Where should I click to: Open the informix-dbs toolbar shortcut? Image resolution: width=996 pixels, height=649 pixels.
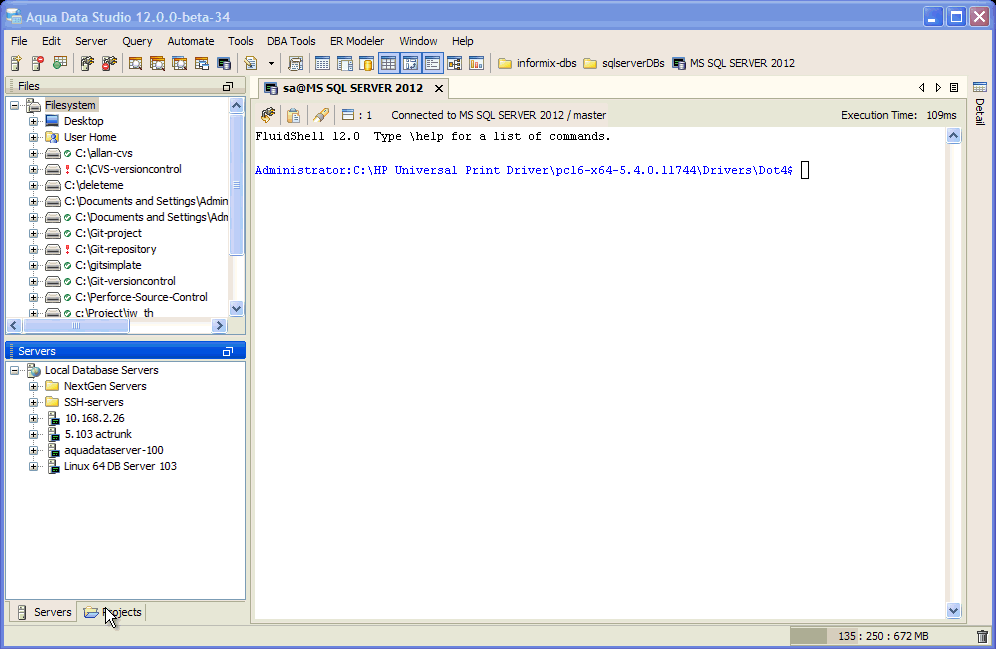[537, 63]
